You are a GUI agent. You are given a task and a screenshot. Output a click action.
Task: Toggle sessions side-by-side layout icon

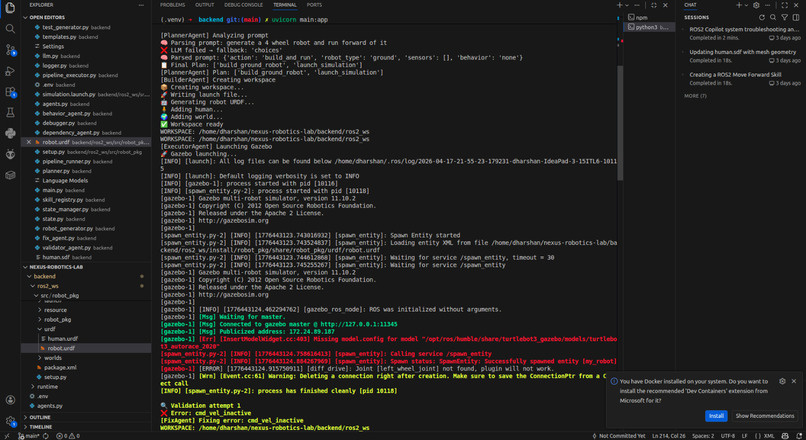796,17
